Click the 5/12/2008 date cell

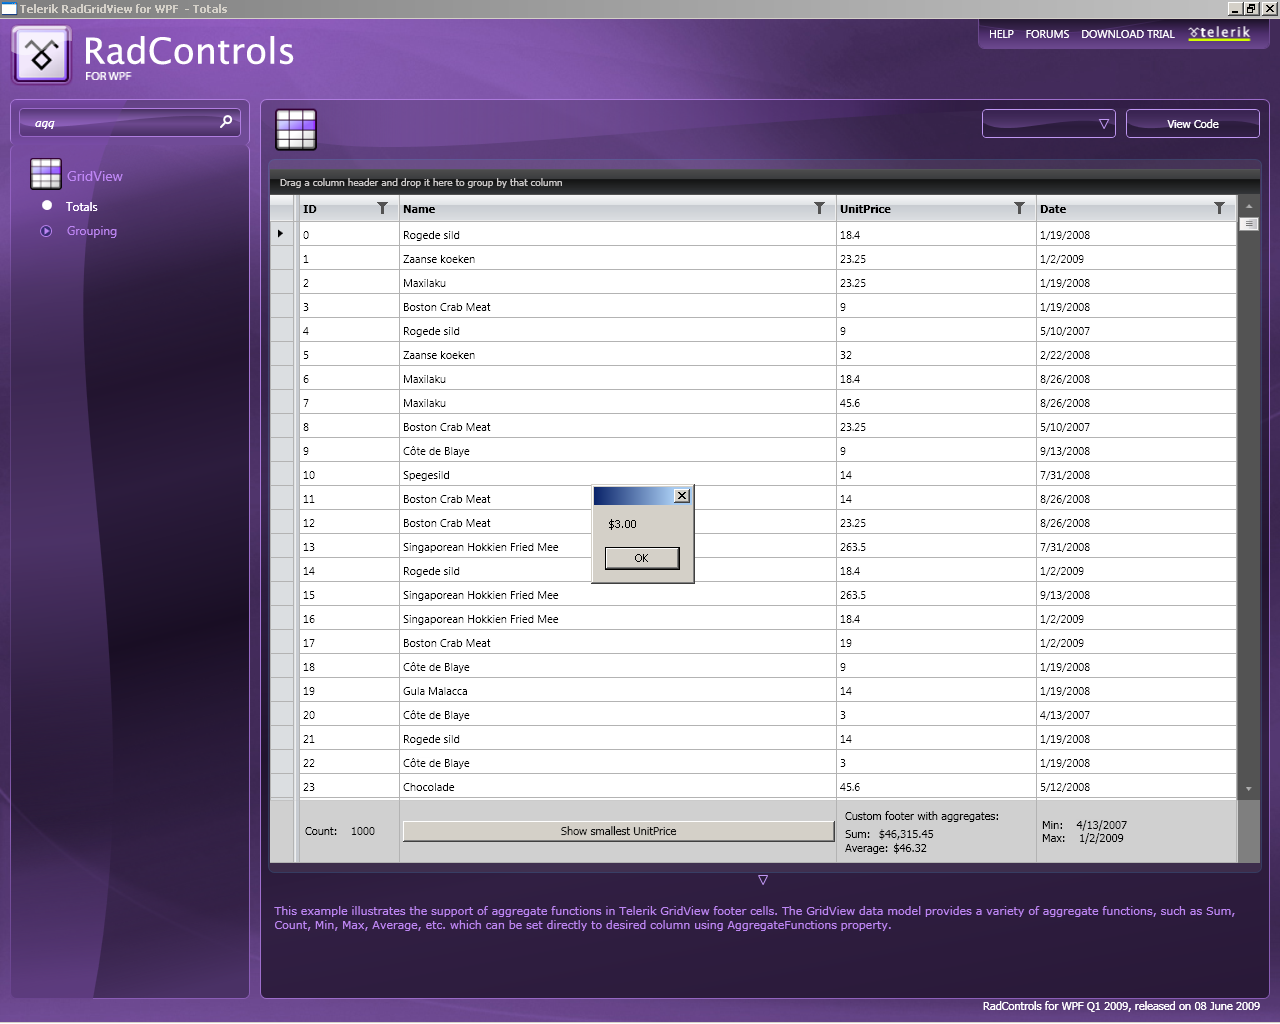coord(1136,787)
